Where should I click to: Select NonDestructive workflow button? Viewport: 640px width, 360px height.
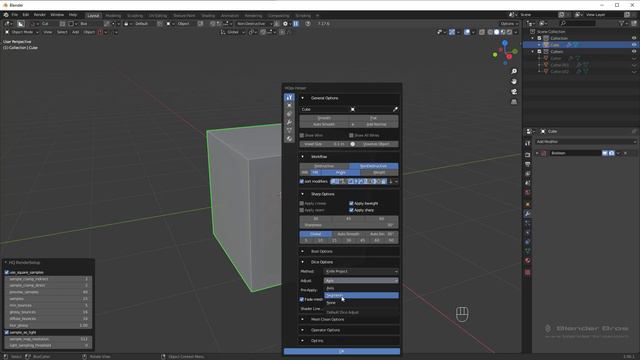pos(373,166)
